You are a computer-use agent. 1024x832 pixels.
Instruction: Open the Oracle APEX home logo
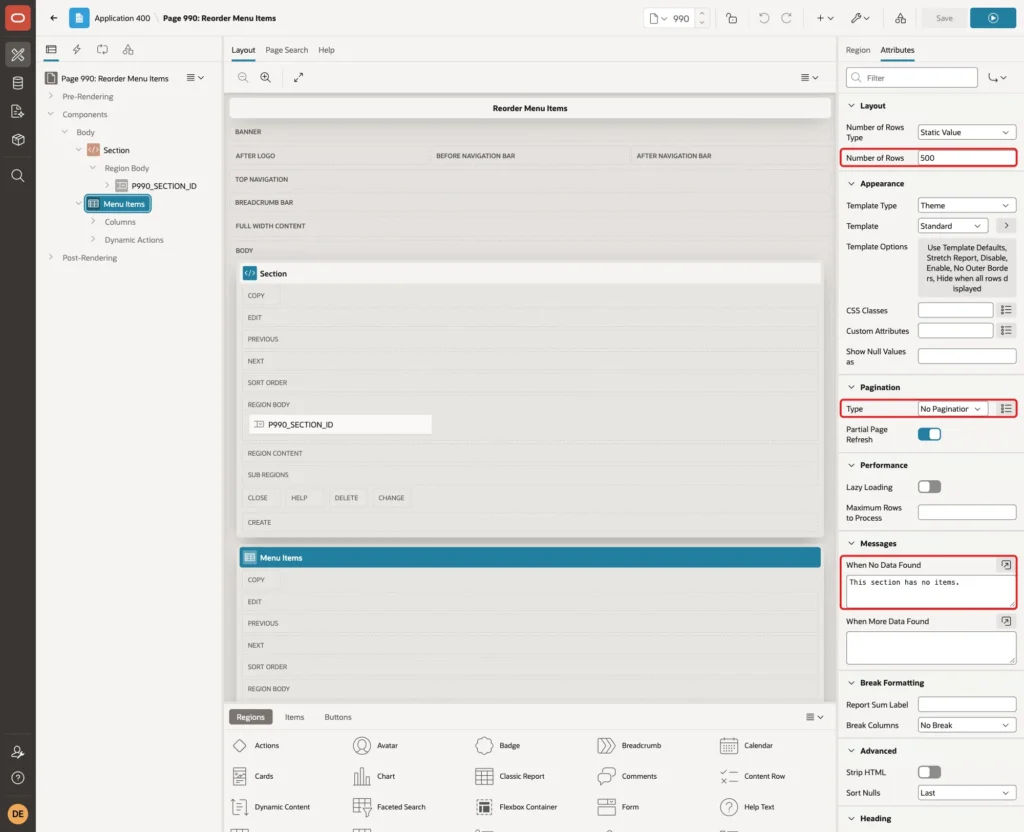18,18
